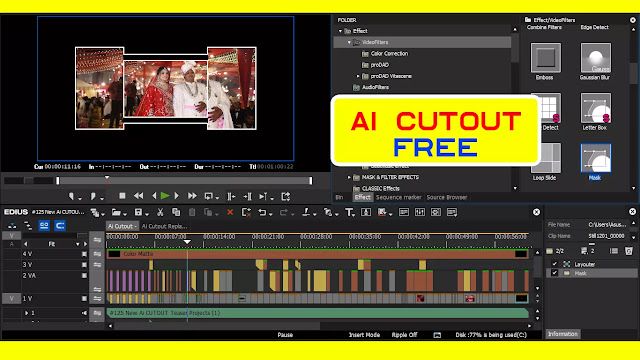
Task: Click the Rewind button
Action: (139, 196)
